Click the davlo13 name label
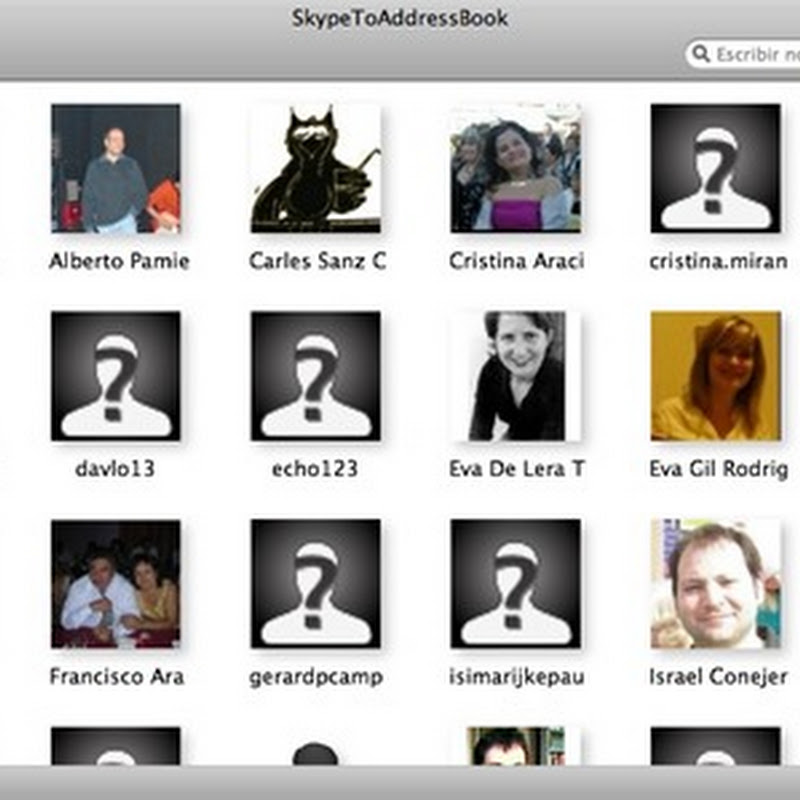 (x=115, y=468)
